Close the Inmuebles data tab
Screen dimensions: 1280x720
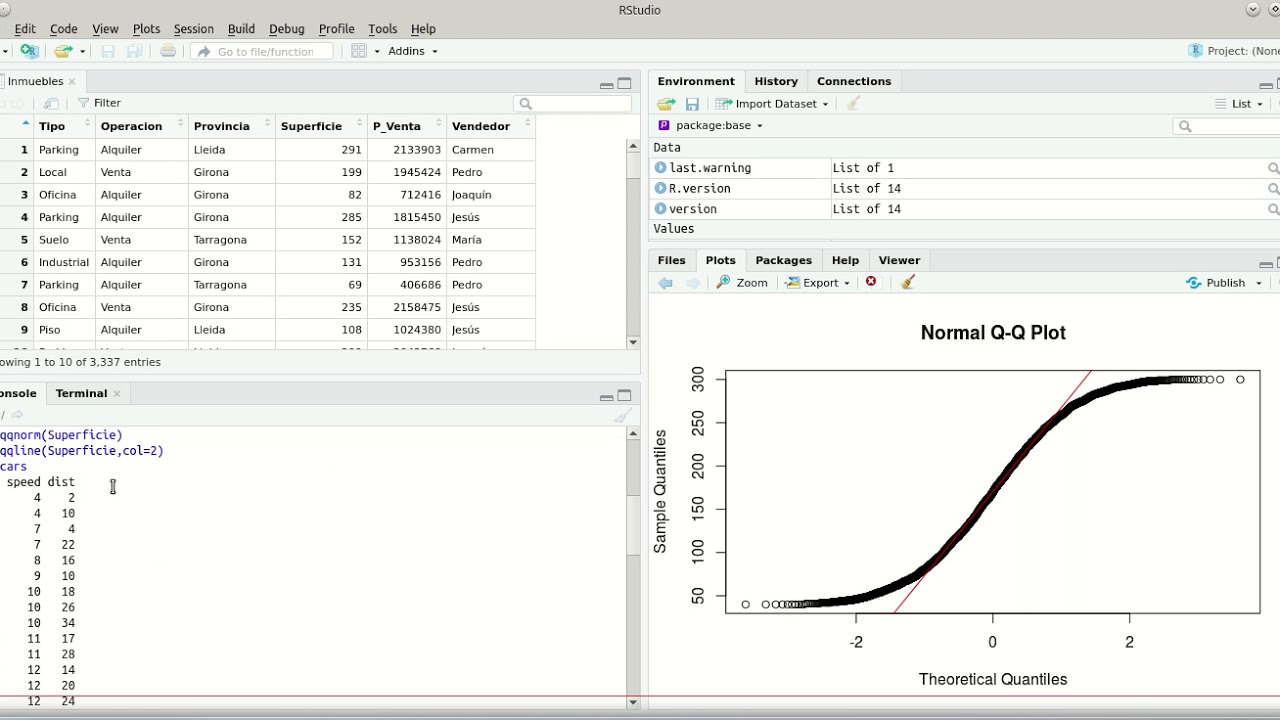pos(72,82)
